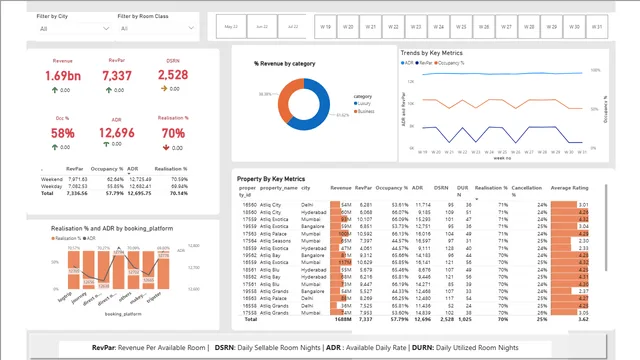Viewport: 640px width, 360px height.
Task: Select week W 24 slicer button
Action: (x=438, y=27)
